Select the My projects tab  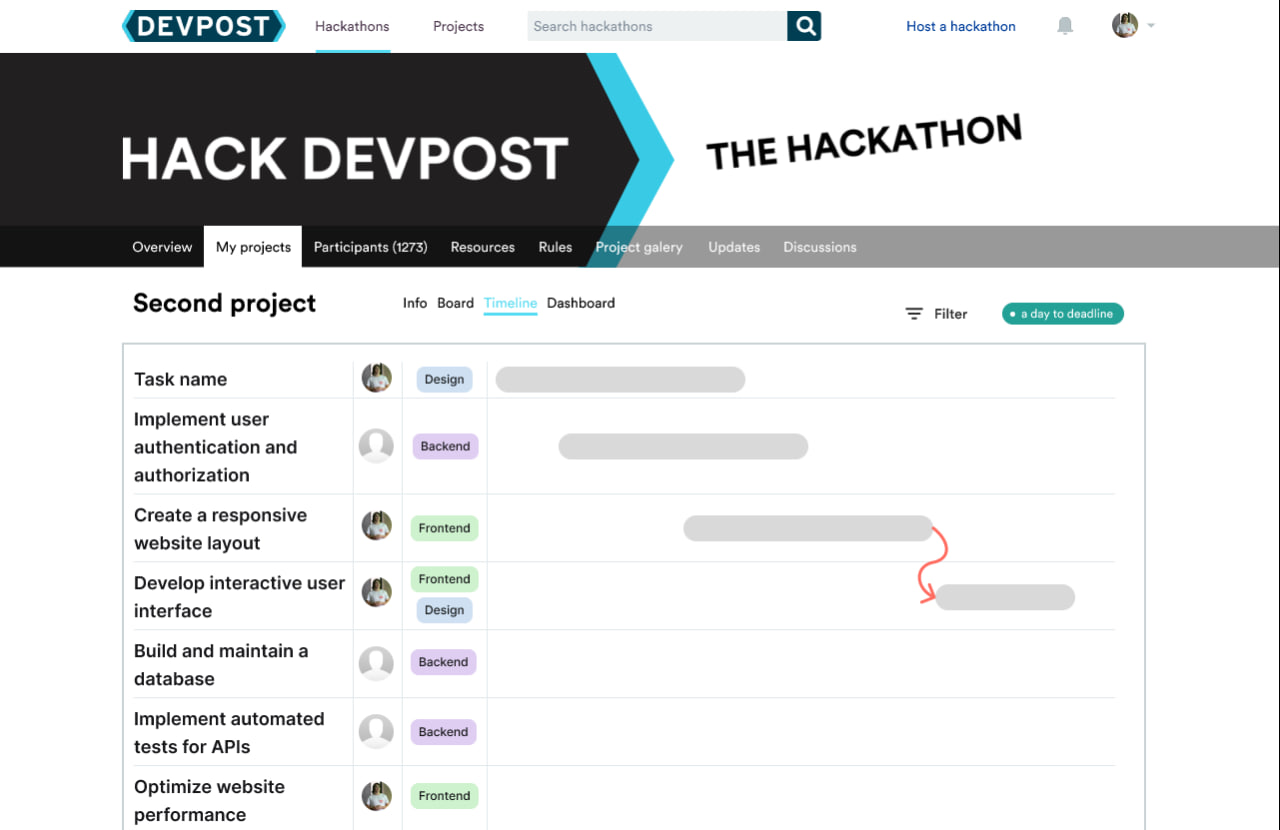[253, 247]
